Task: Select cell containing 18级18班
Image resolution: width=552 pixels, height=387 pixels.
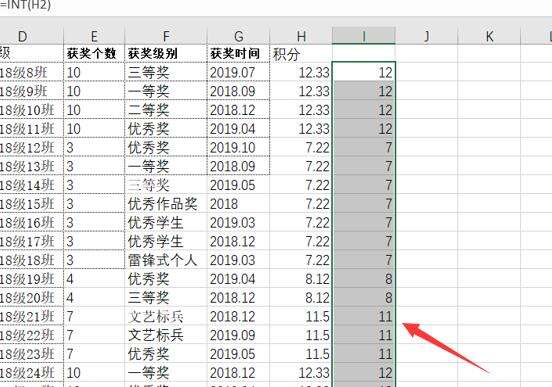Action: tap(31, 260)
